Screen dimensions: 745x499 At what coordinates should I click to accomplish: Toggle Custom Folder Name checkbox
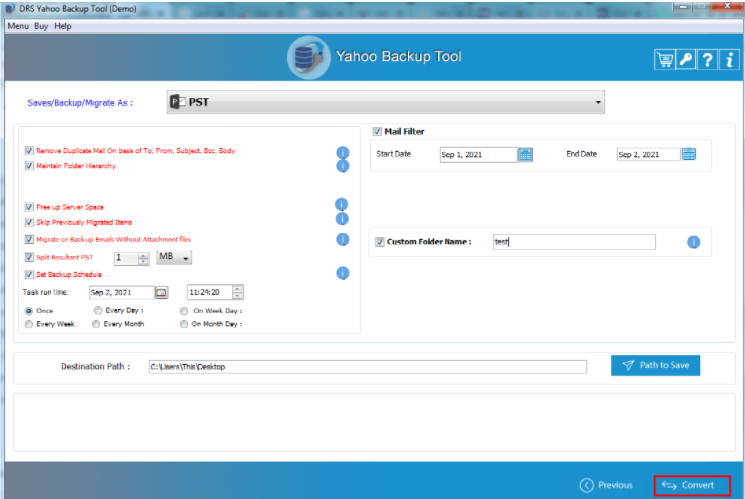[x=380, y=242]
